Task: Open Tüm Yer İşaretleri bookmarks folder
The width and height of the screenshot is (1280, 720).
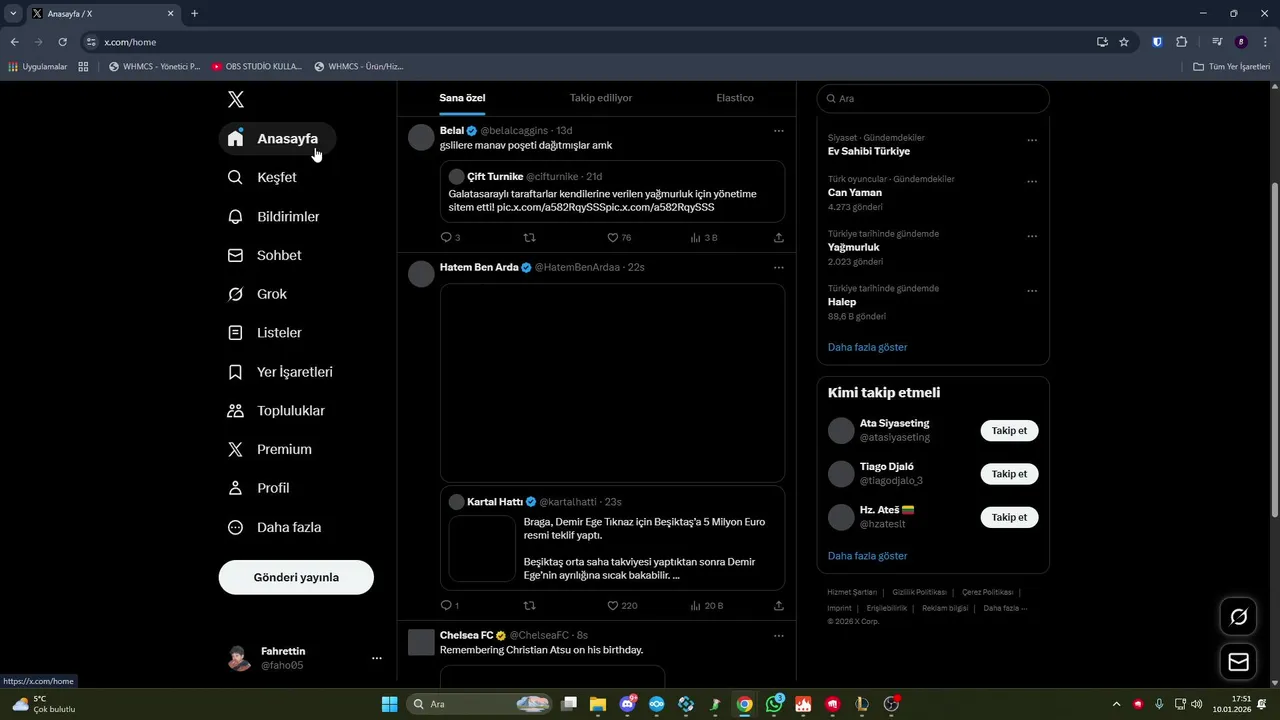Action: (1232, 67)
